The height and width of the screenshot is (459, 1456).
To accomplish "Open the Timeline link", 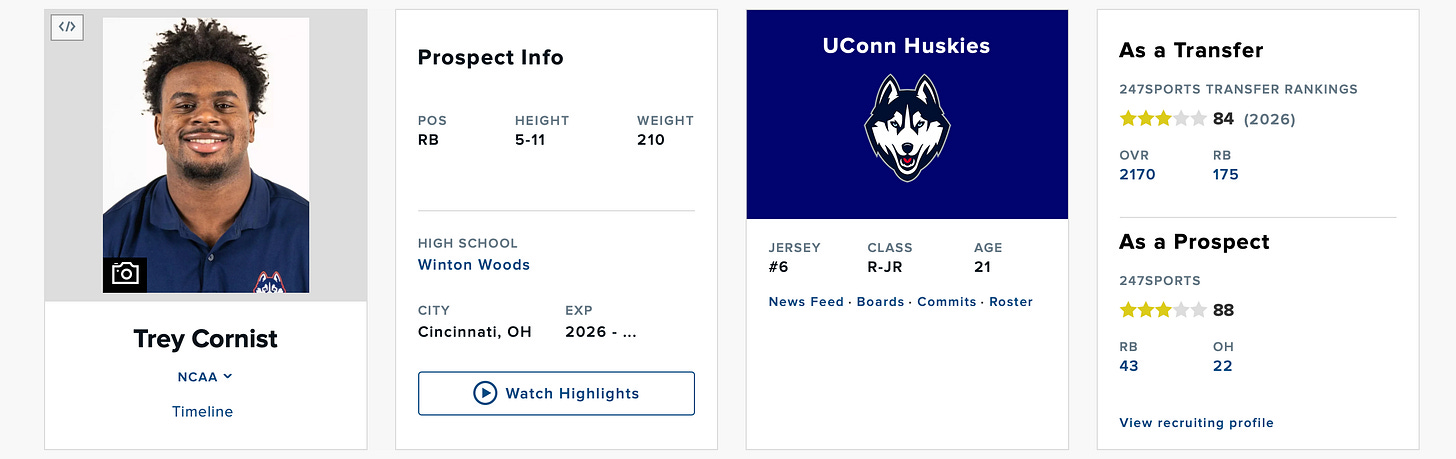I will coord(202,411).
